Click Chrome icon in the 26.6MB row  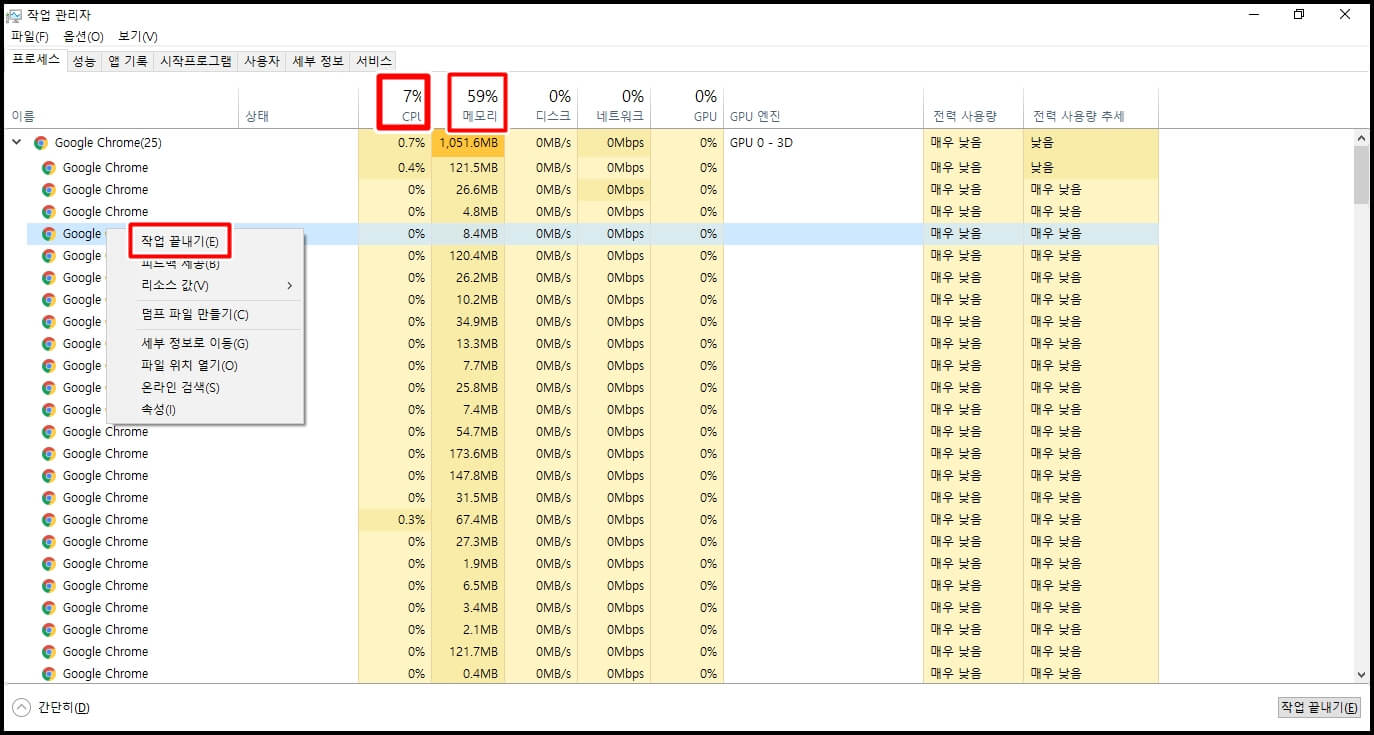[49, 190]
